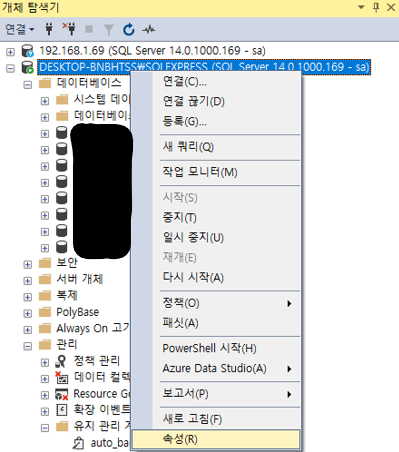This screenshot has width=399, height=452.
Task: Collapse the 유지 관리 계획 folder
Action: pyautogui.click(x=45, y=428)
